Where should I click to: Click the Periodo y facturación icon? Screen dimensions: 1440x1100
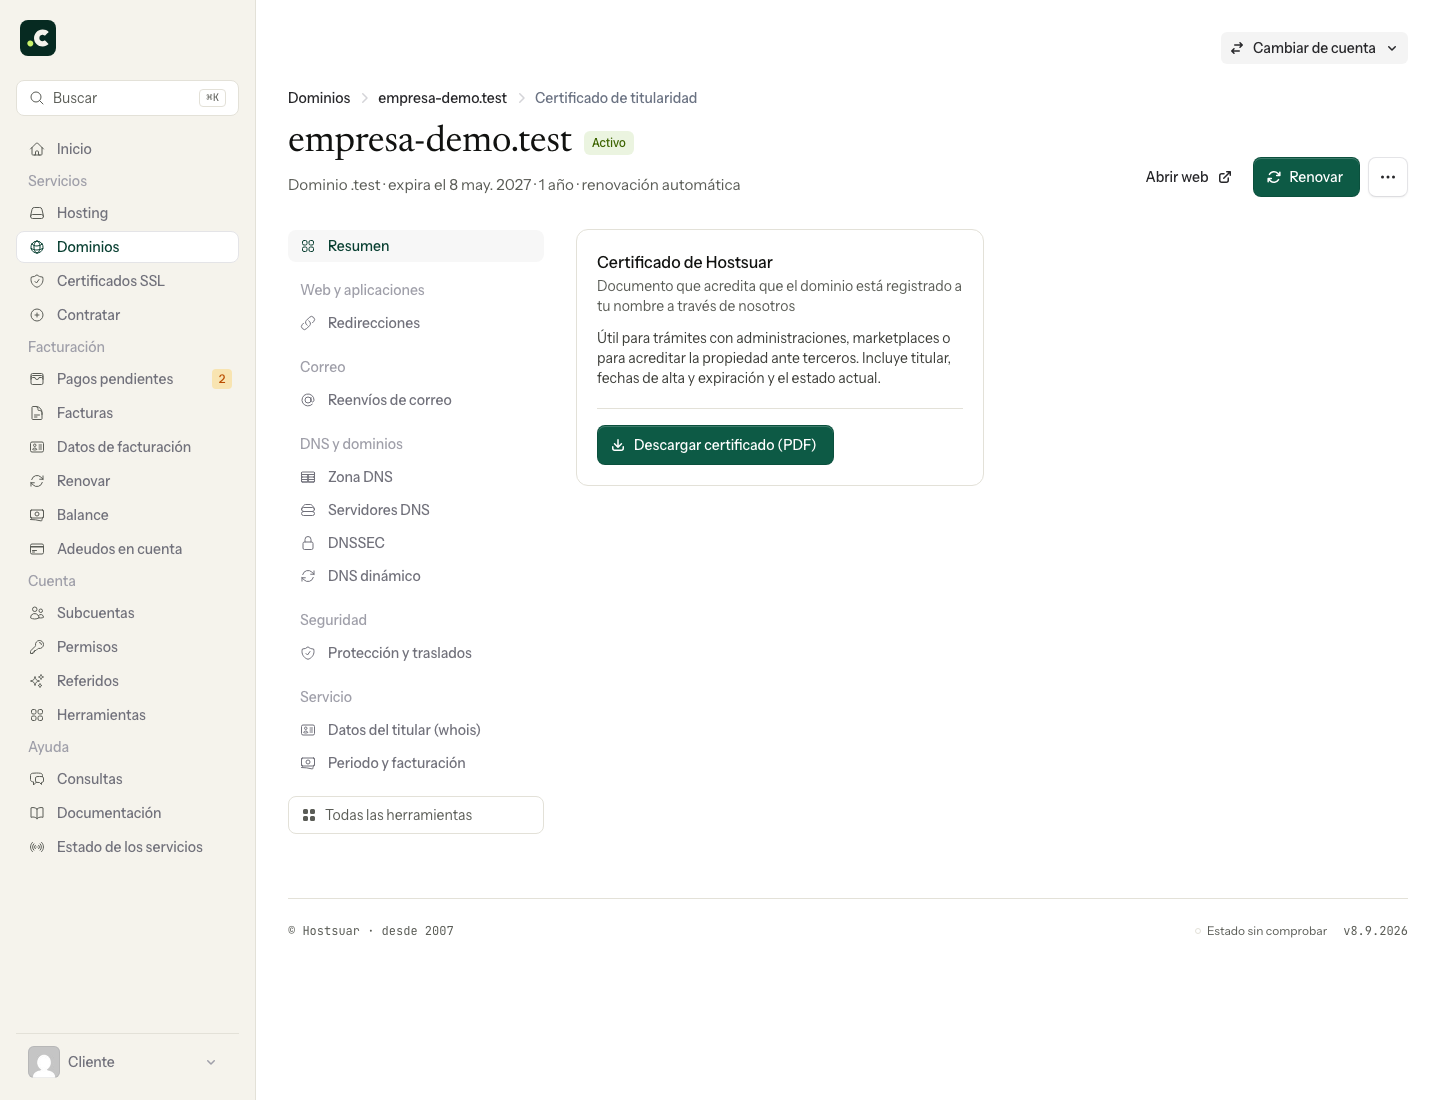(308, 763)
